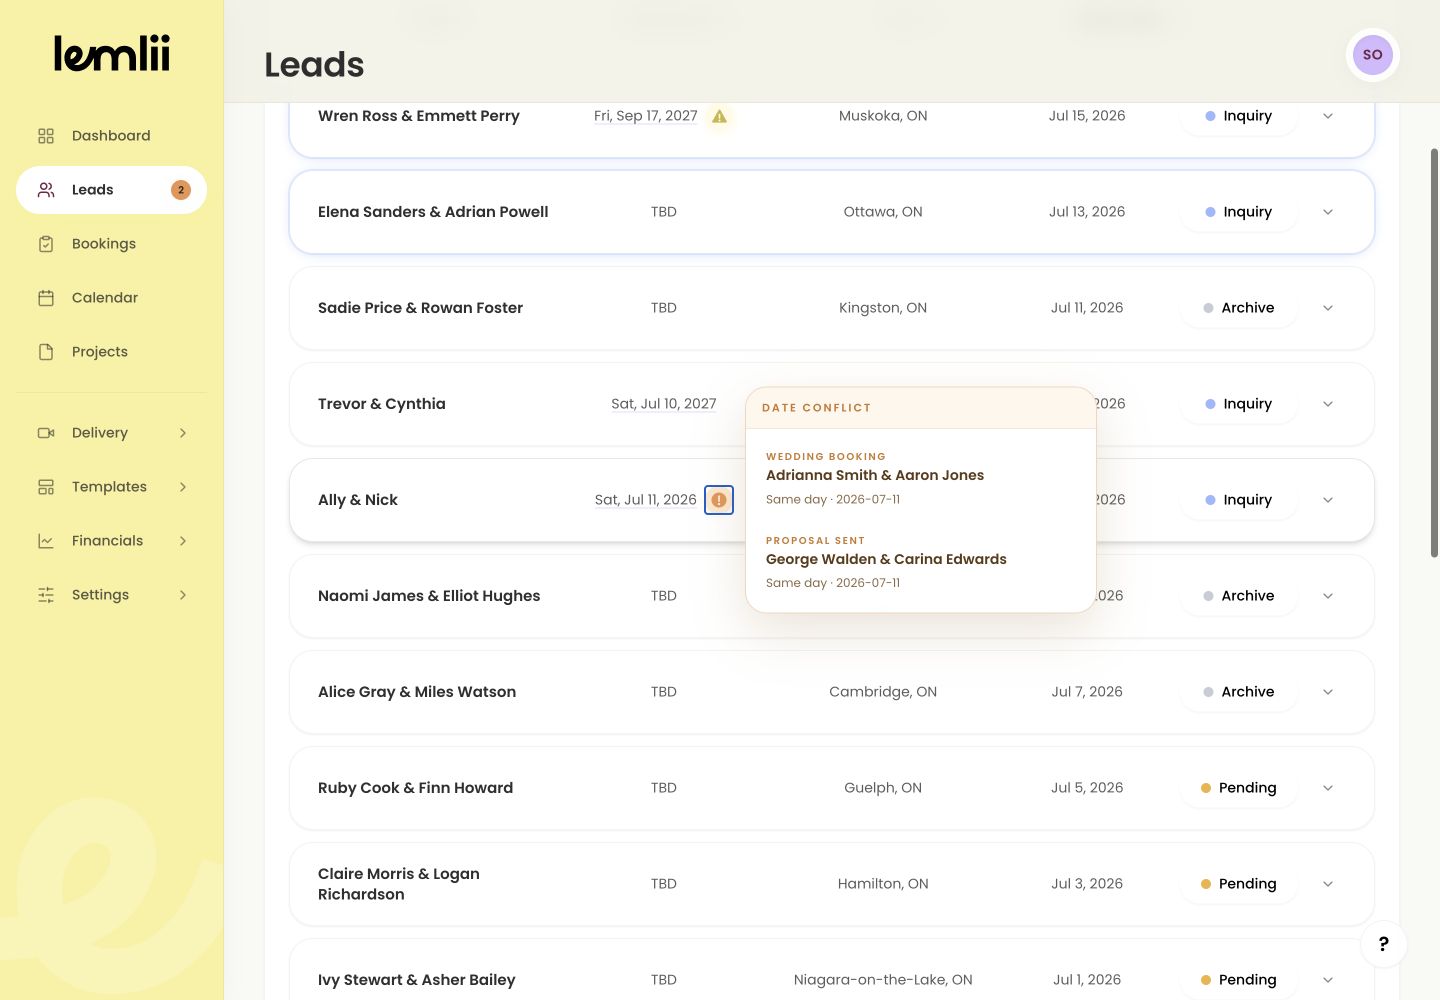The height and width of the screenshot is (1000, 1440).
Task: Open the George Walden & Carina Edwards proposal
Action: [x=921, y=562]
